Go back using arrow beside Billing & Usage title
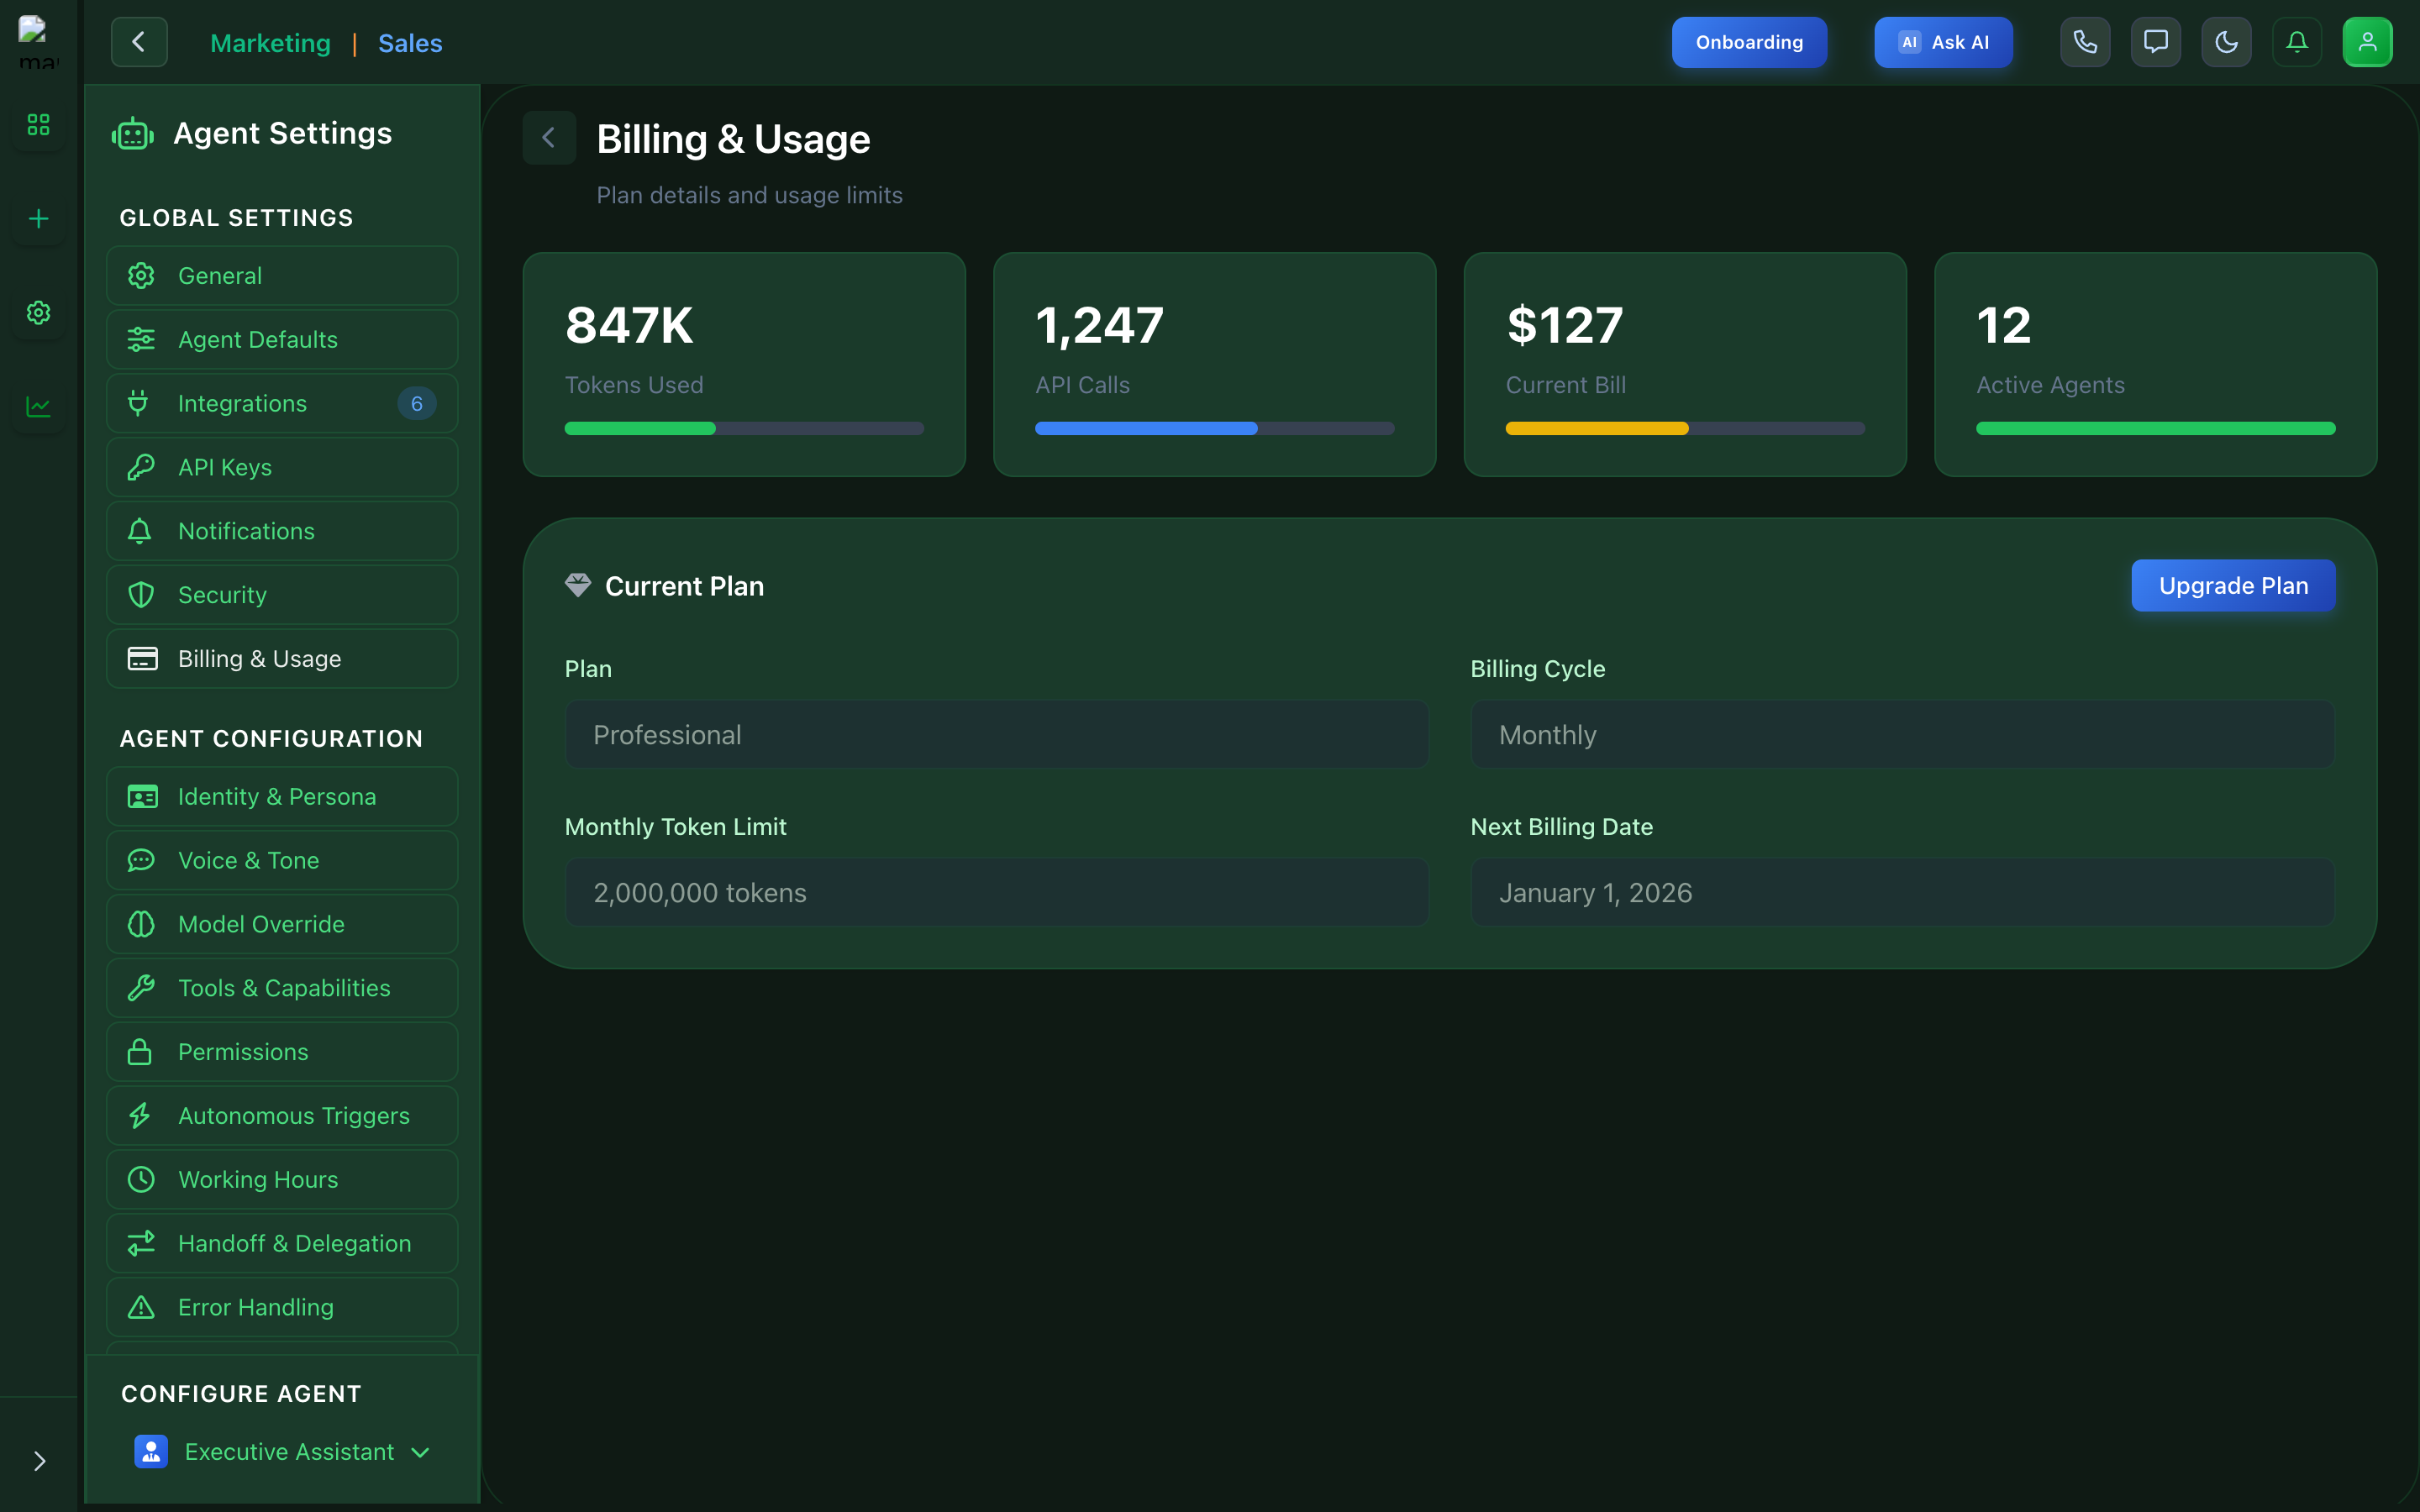Screen dimensions: 2420x1512 pos(549,138)
